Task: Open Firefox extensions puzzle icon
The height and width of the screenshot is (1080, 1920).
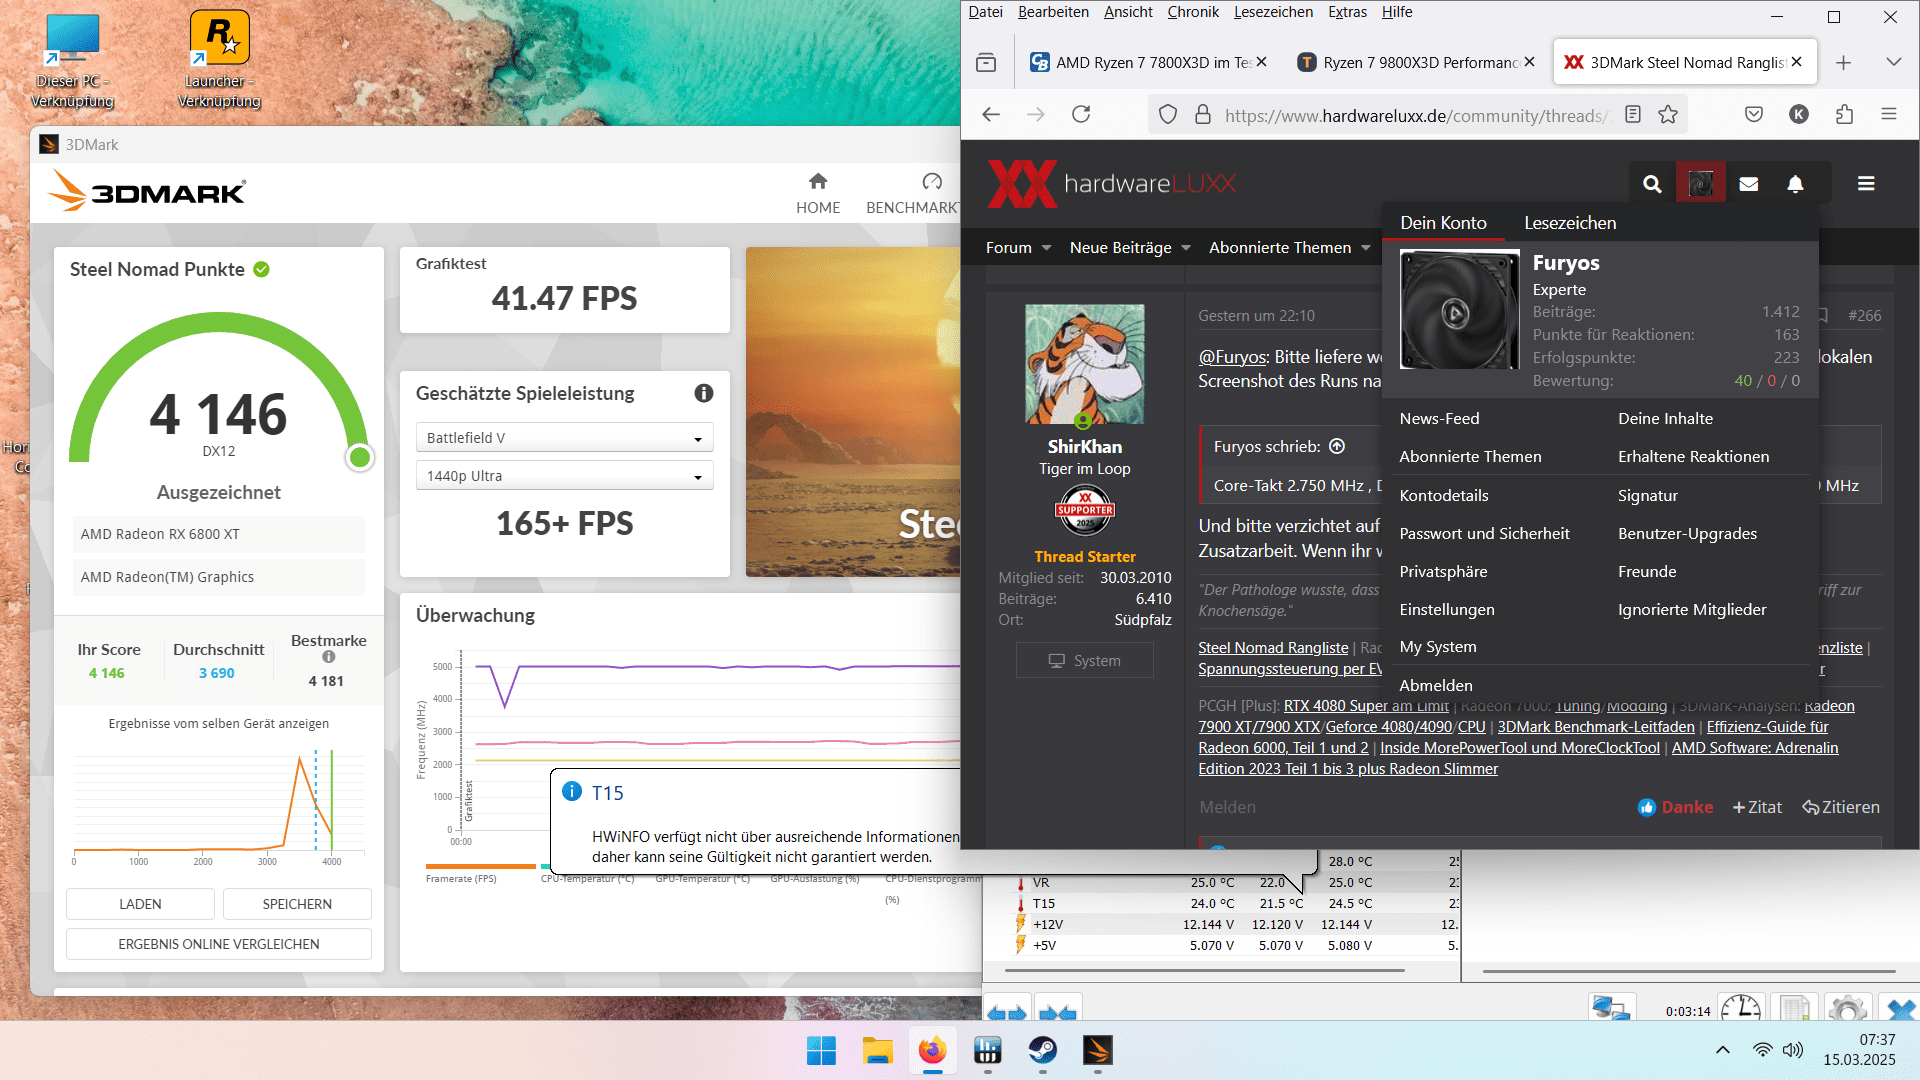Action: point(1845,115)
